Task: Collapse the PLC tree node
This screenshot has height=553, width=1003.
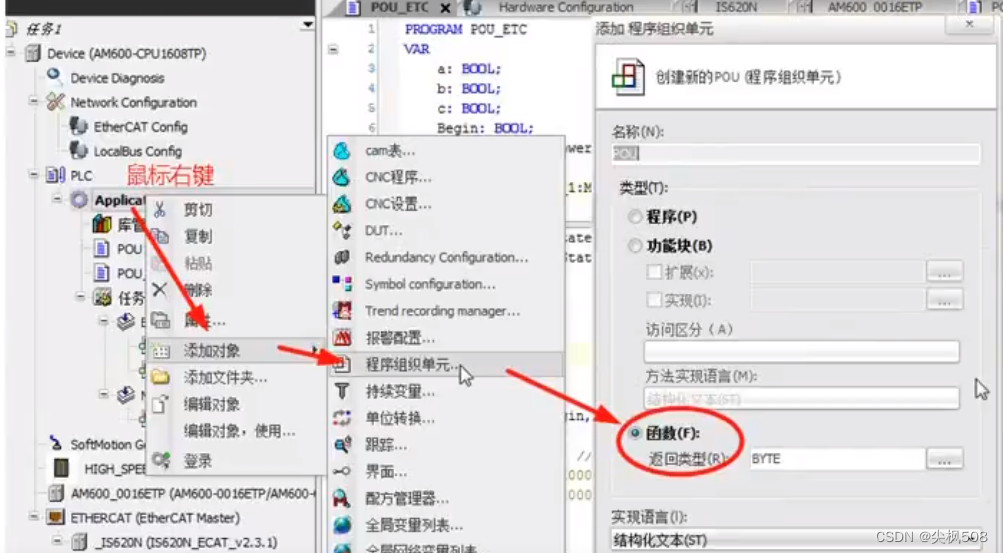Action: click(34, 175)
